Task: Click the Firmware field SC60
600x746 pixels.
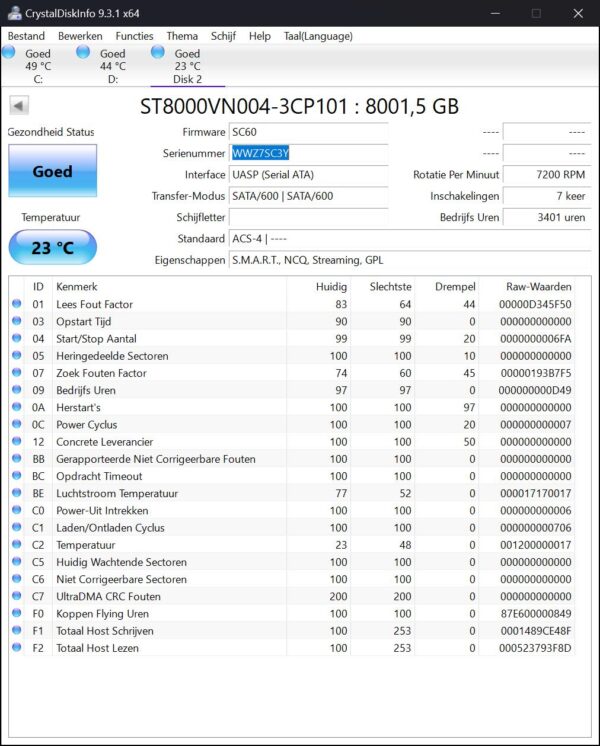Action: click(308, 132)
